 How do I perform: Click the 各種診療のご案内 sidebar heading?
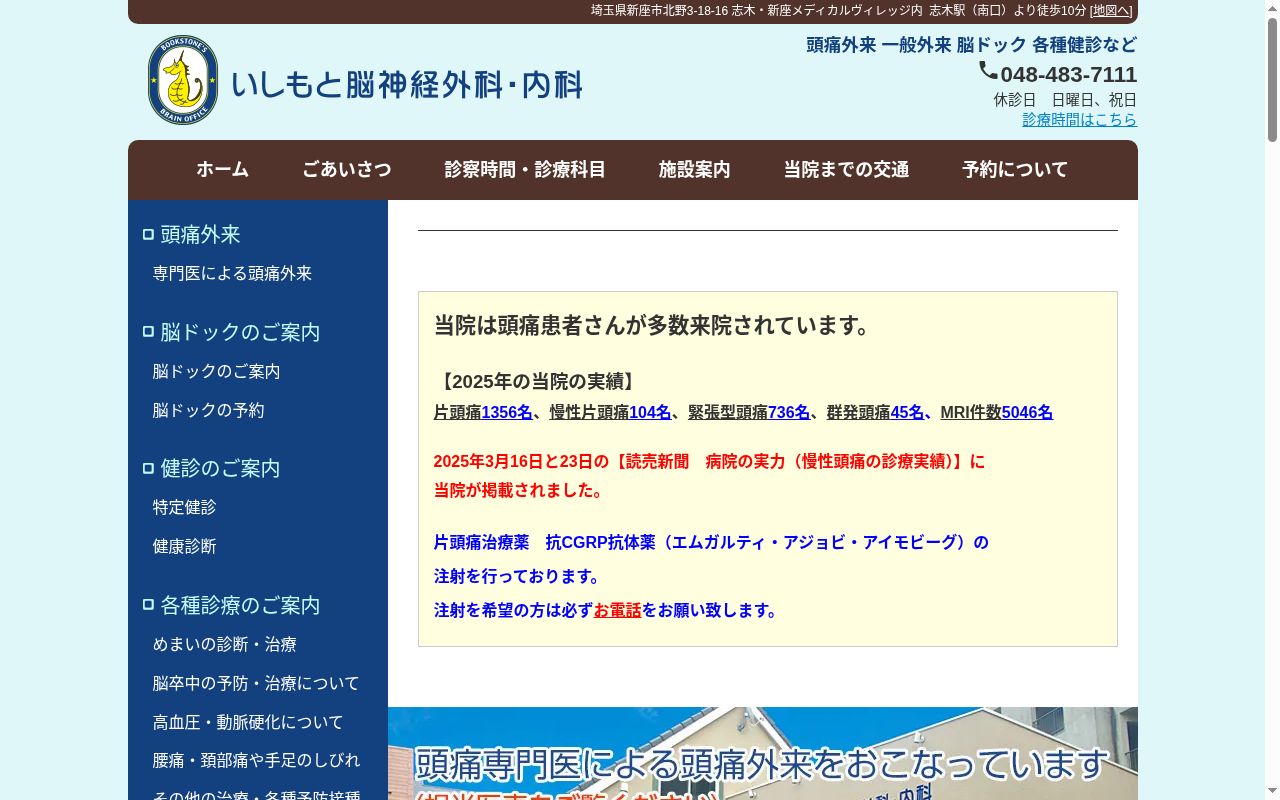pos(240,606)
